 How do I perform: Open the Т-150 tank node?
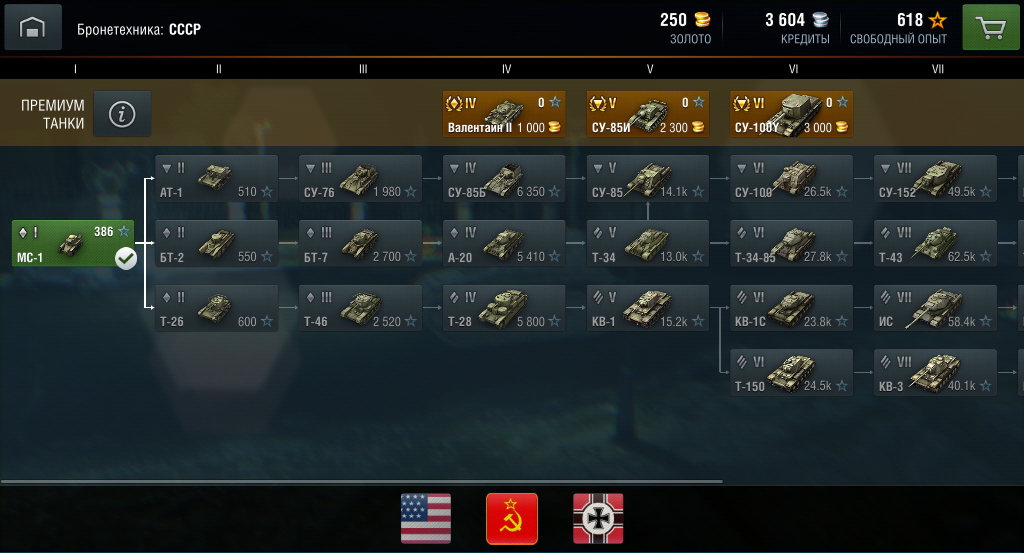[792, 373]
